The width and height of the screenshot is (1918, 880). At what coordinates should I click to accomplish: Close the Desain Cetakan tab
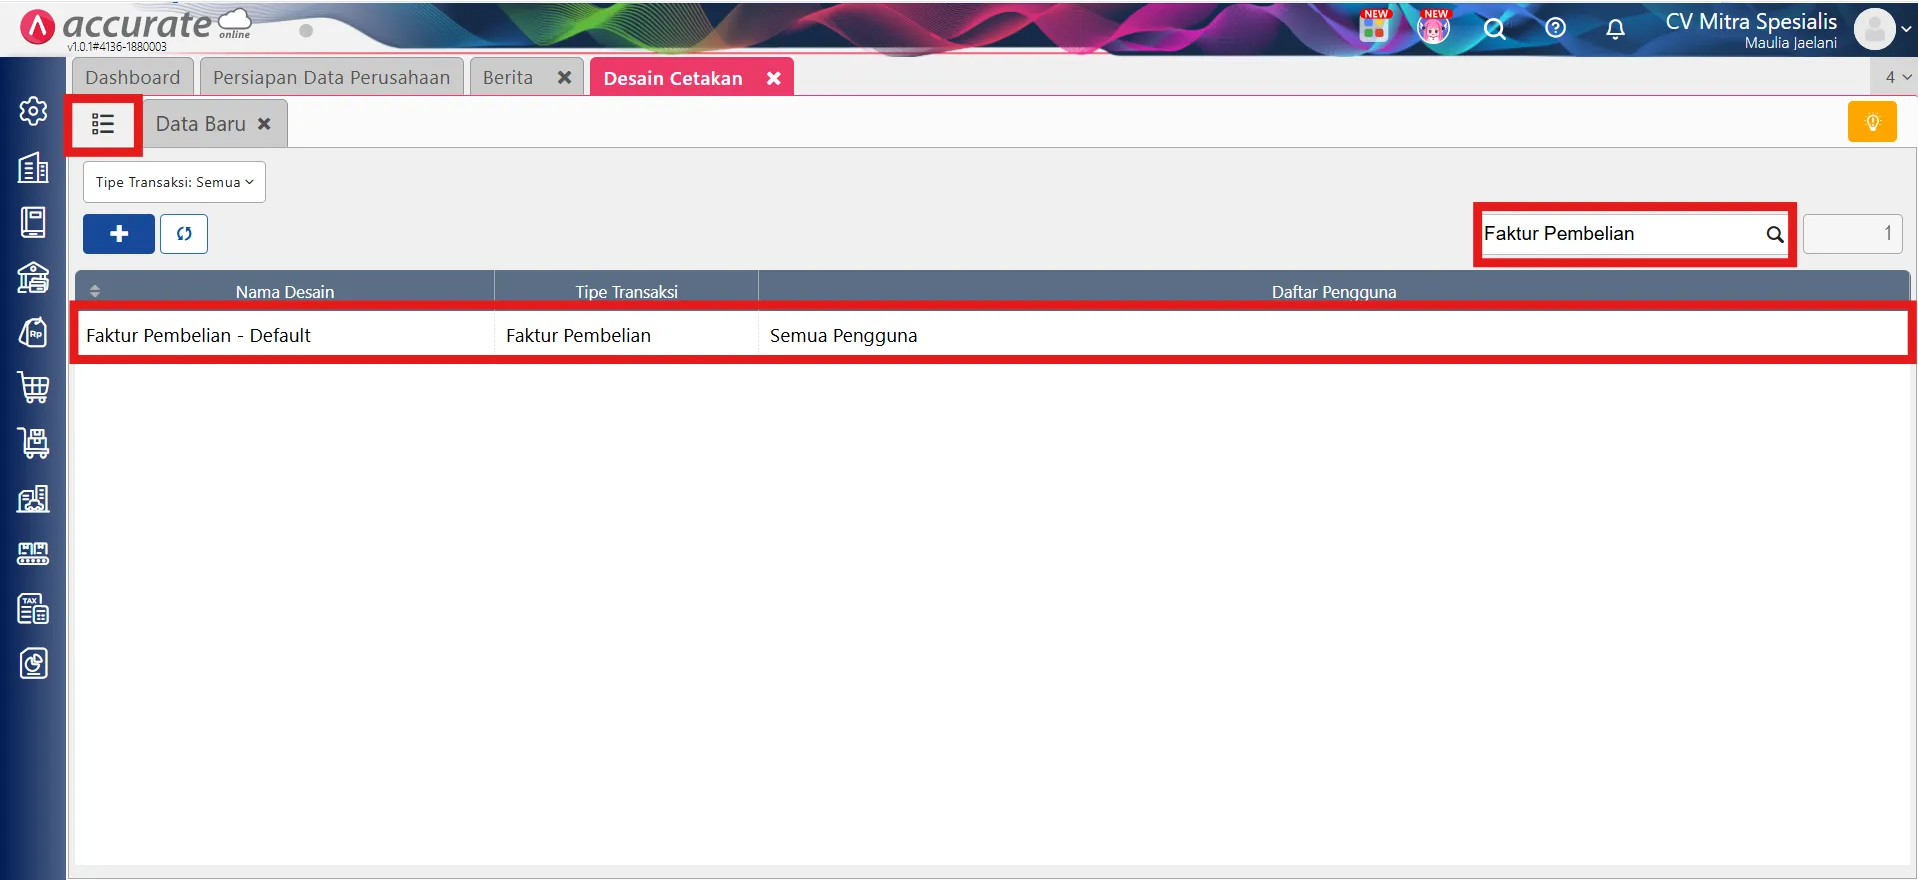773,78
